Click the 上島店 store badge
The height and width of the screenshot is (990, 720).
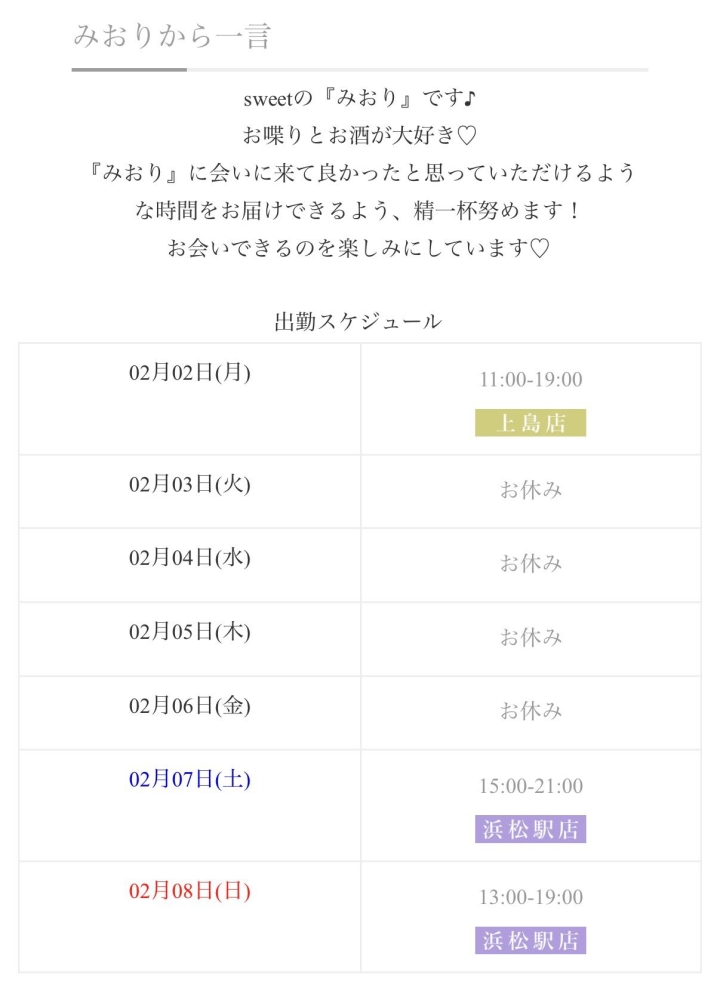pos(530,423)
